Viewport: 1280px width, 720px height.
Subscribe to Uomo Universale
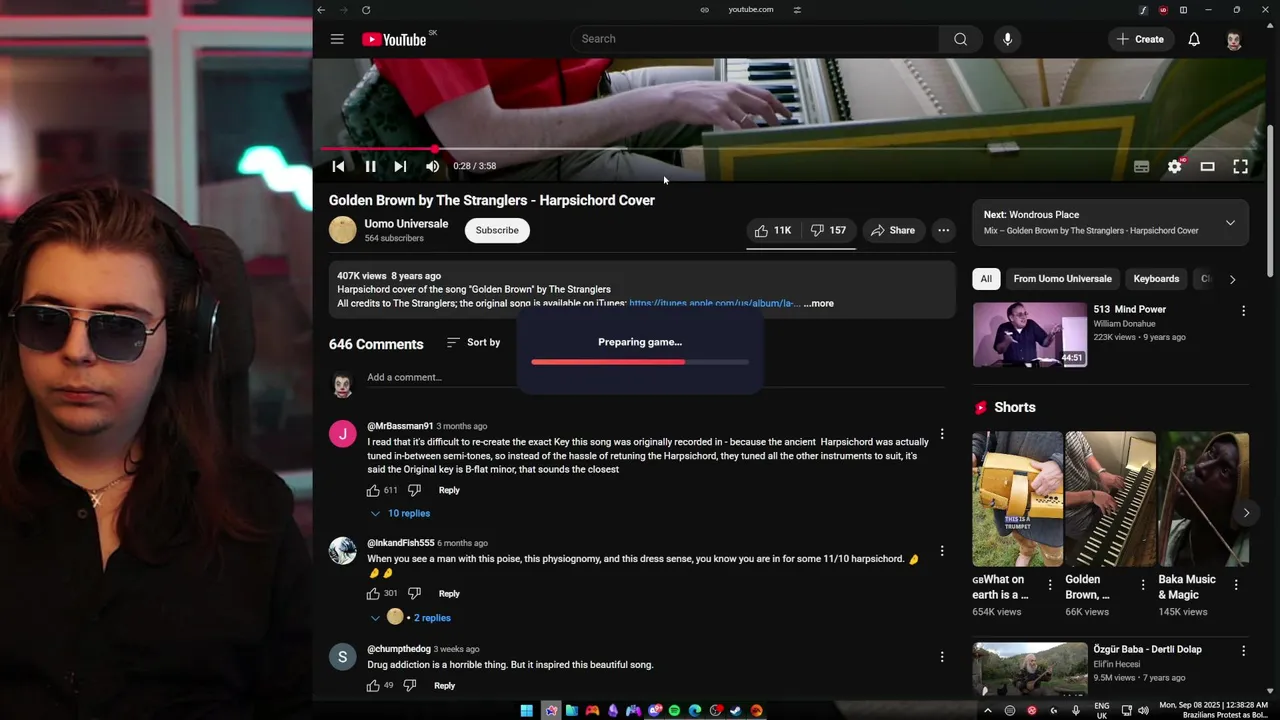tap(497, 231)
